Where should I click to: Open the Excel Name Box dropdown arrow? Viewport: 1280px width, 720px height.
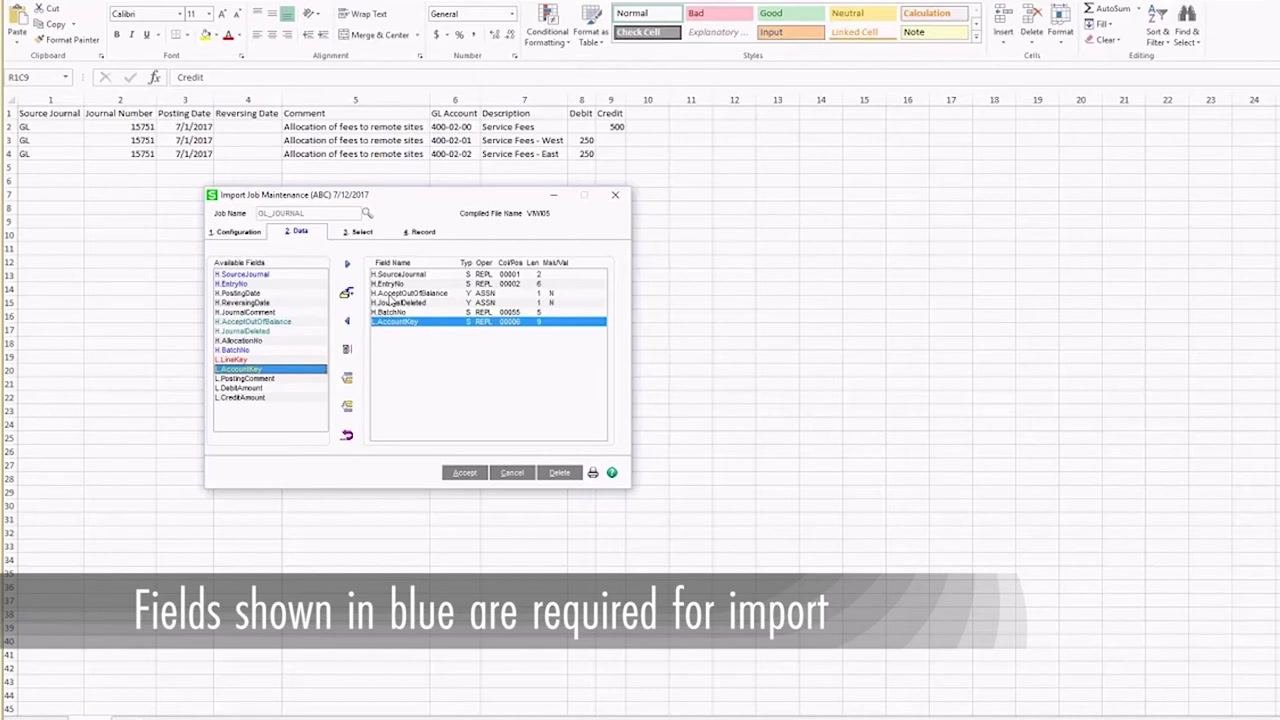click(x=65, y=77)
